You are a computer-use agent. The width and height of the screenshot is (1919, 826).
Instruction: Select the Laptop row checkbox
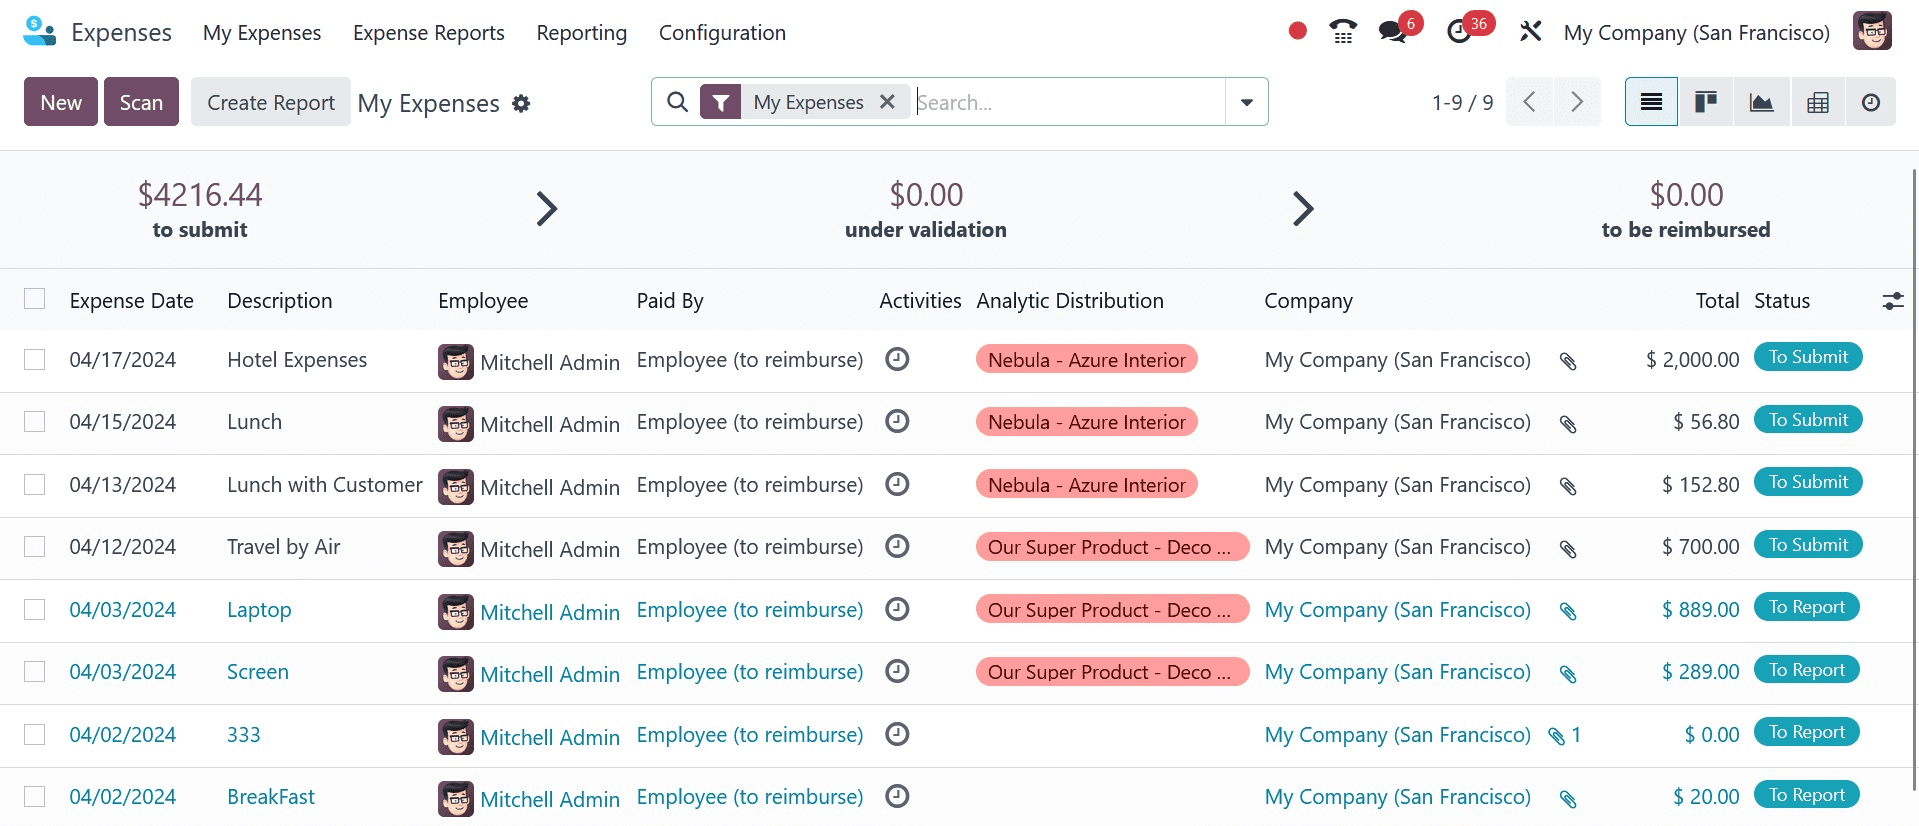35,609
